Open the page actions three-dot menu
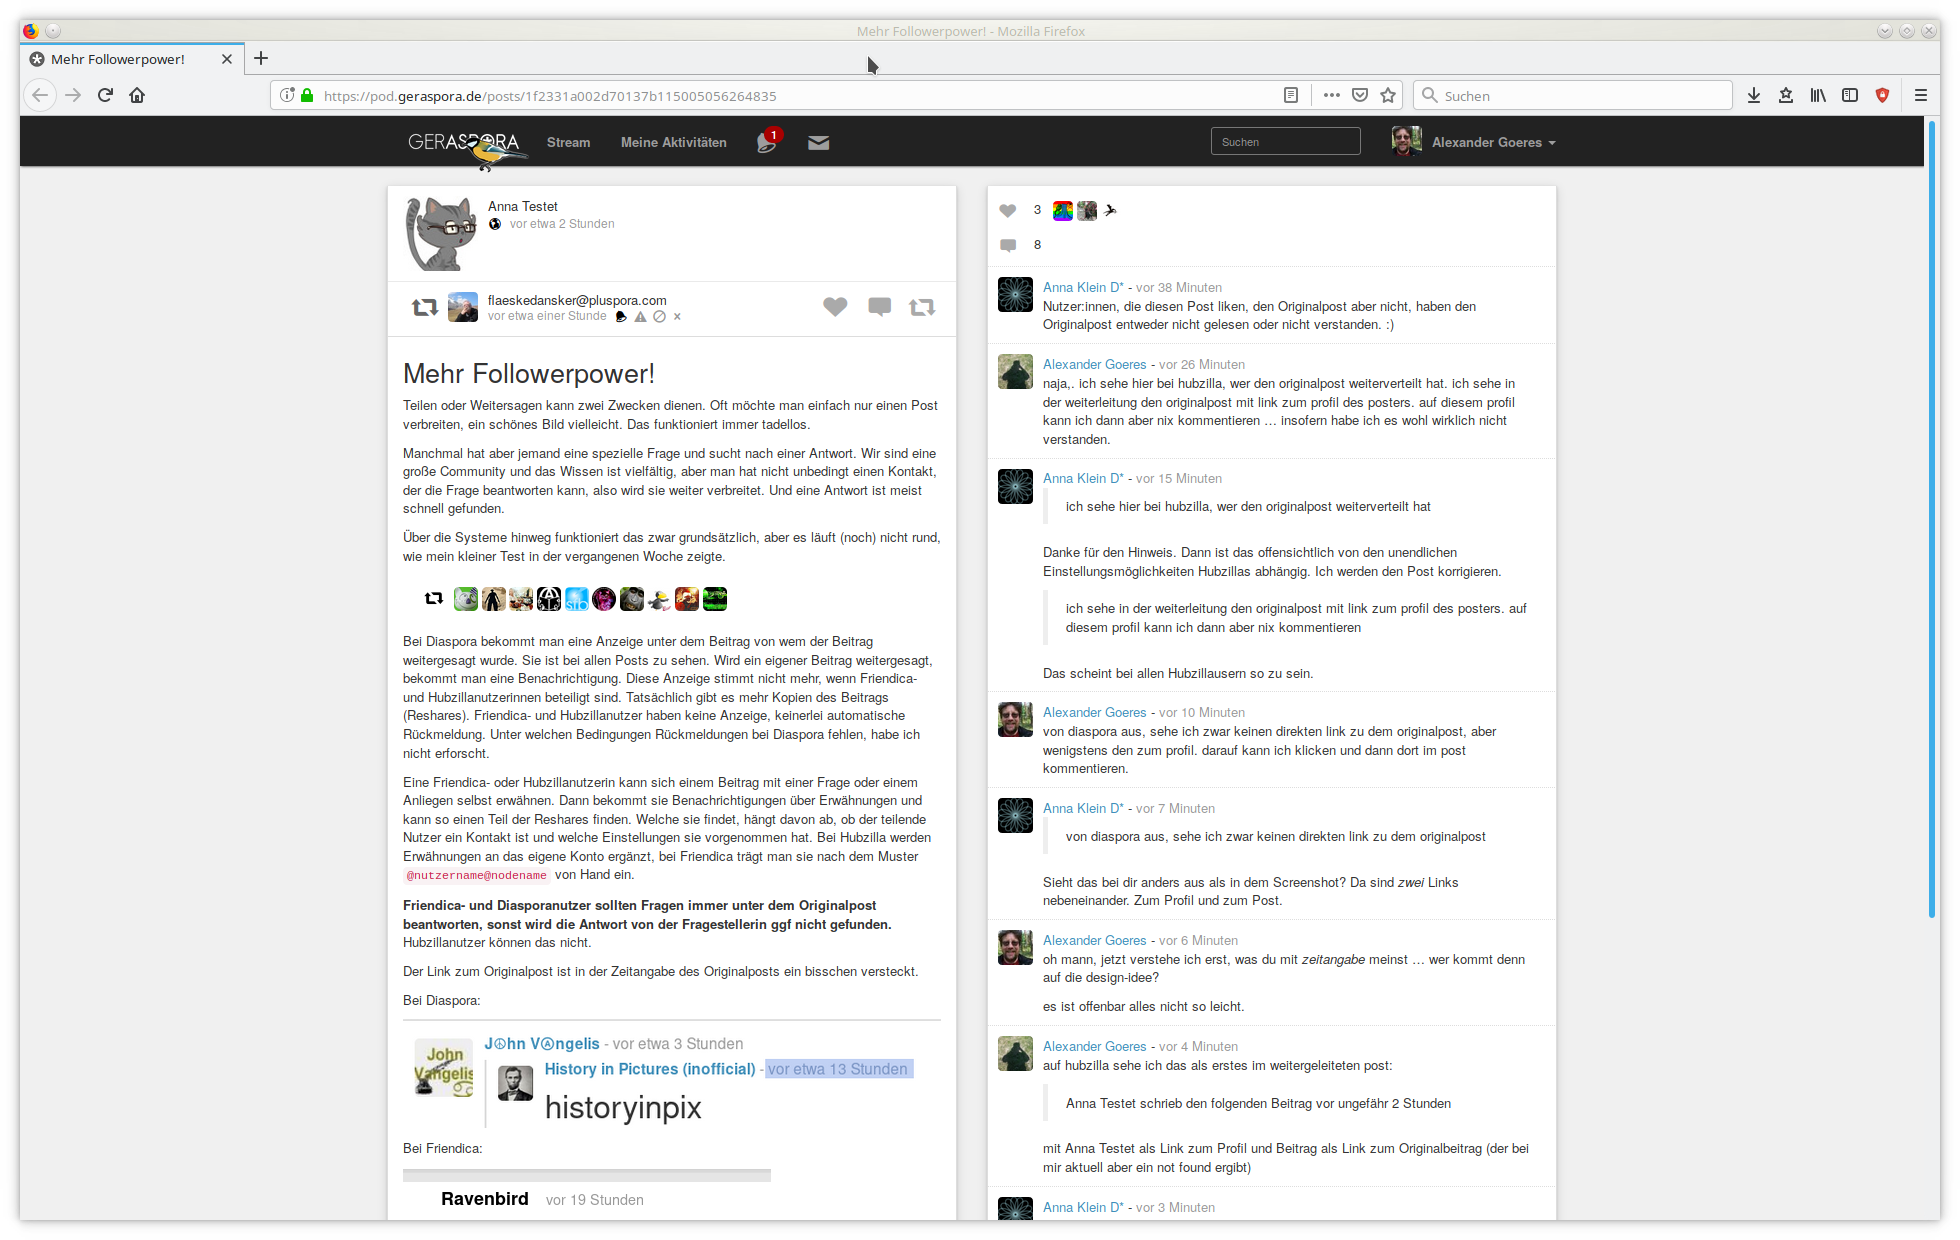The width and height of the screenshot is (1960, 1240). pyautogui.click(x=1331, y=95)
